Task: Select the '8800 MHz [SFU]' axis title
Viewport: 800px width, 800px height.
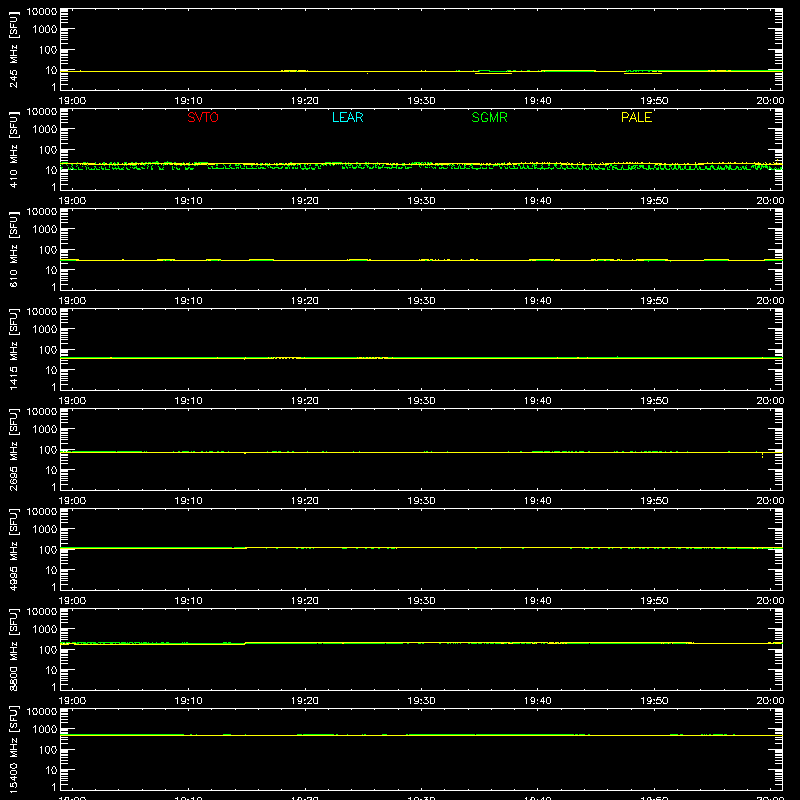Action: point(14,649)
